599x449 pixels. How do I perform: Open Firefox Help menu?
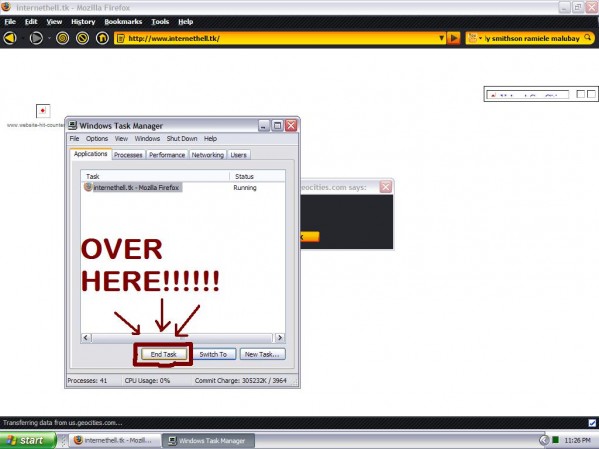pos(186,22)
